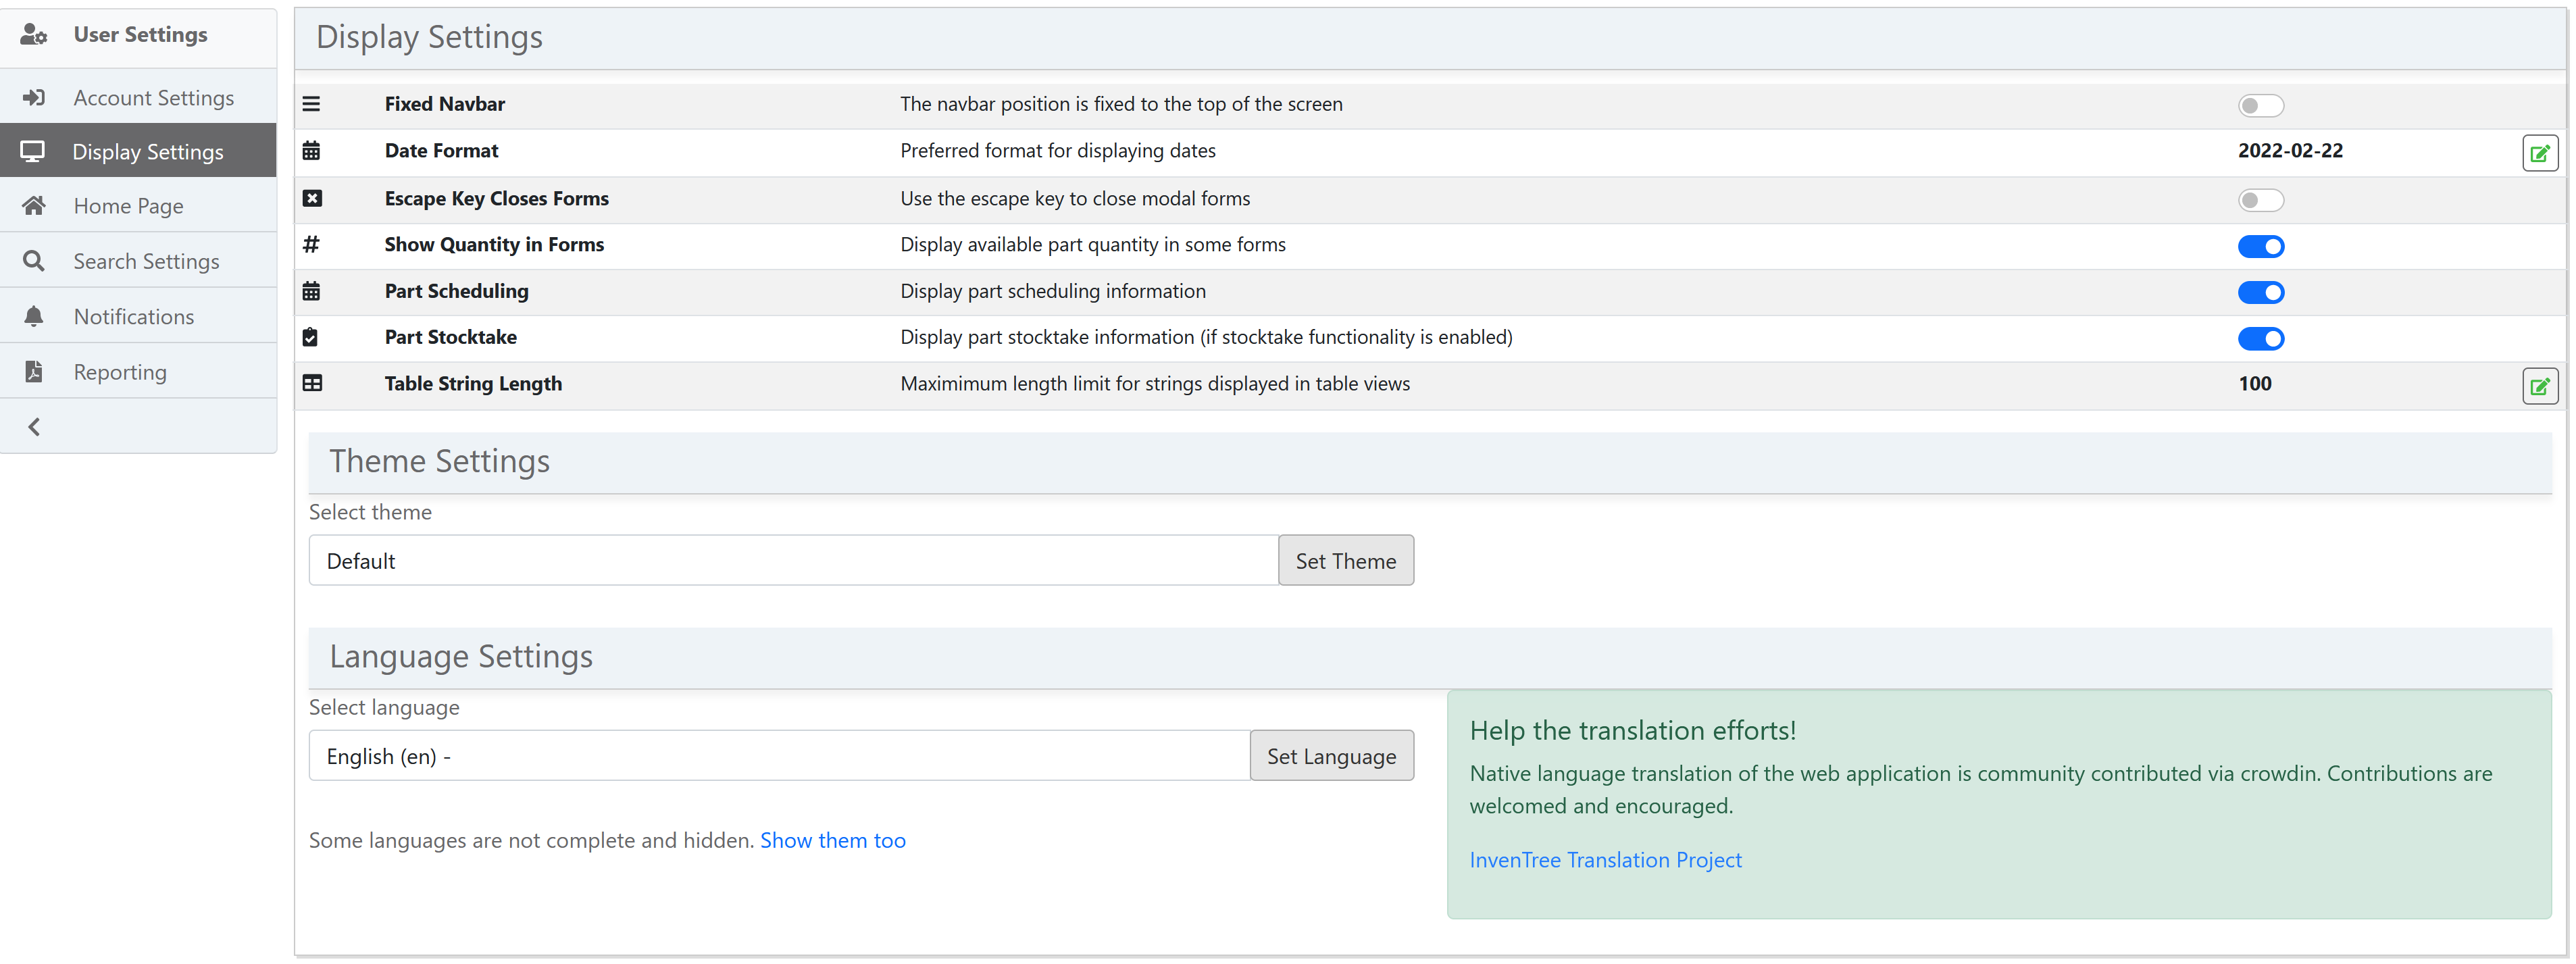Click the X icon beside Escape Key Closes Forms
Image resolution: width=2576 pixels, height=964 pixels.
point(312,198)
